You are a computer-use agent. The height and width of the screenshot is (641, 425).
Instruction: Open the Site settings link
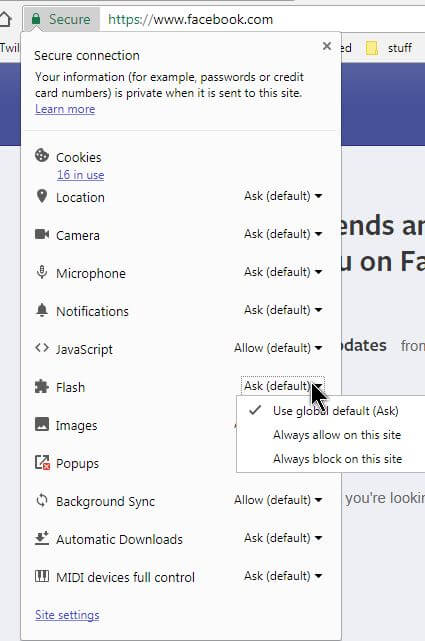pyautogui.click(x=67, y=615)
